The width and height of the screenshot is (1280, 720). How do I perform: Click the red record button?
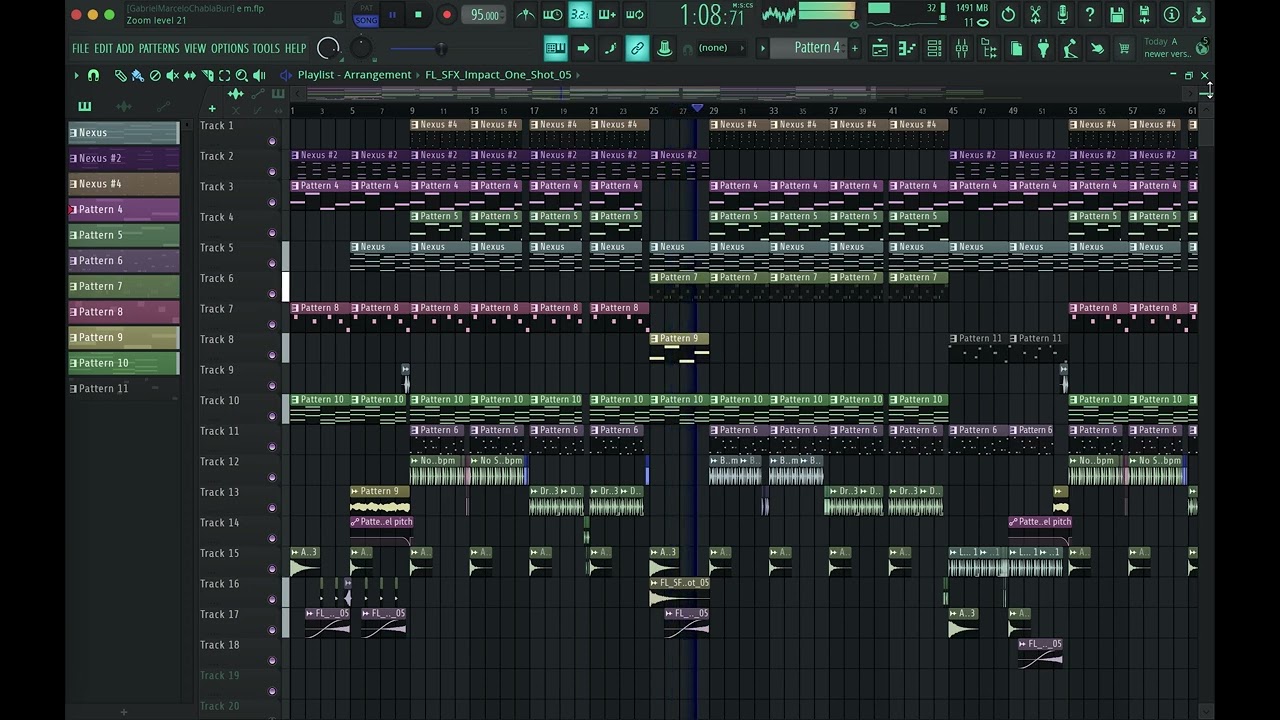pyautogui.click(x=447, y=15)
